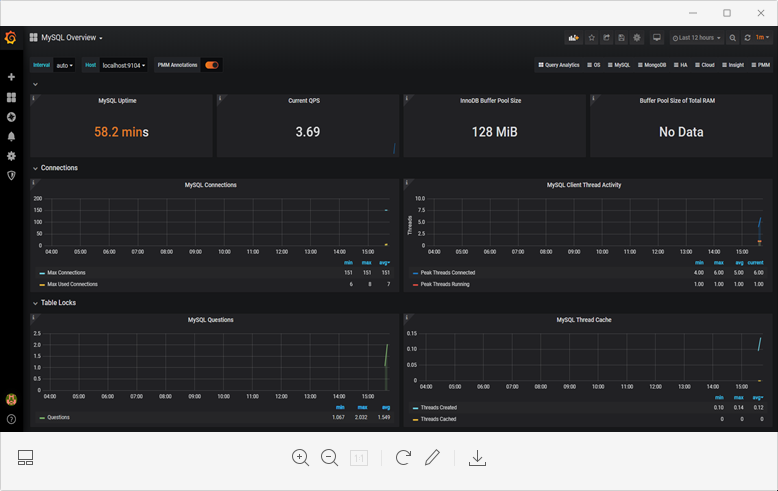Click the MySQL Connections panel title
The image size is (778, 491).
pos(211,185)
